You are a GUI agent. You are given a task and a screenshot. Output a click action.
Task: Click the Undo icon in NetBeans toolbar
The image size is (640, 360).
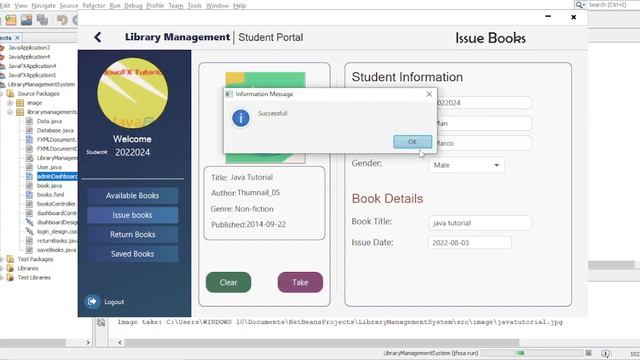click(x=62, y=20)
